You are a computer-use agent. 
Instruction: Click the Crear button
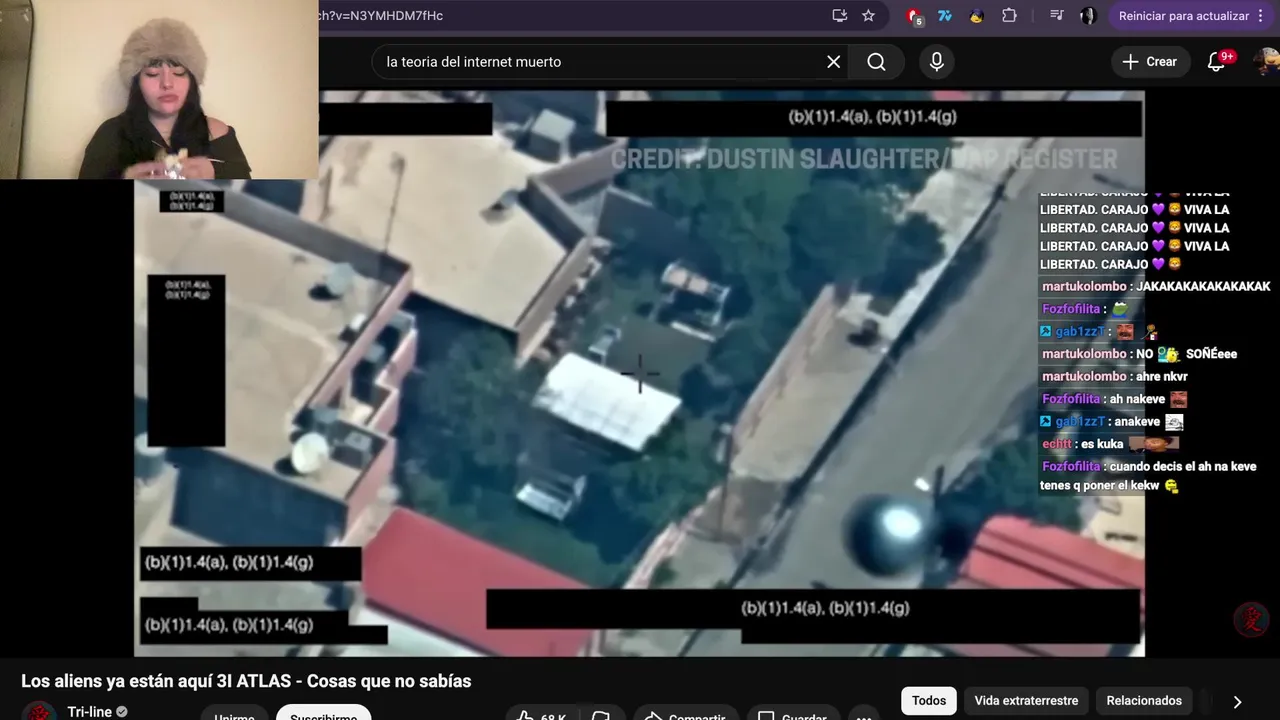(1149, 62)
